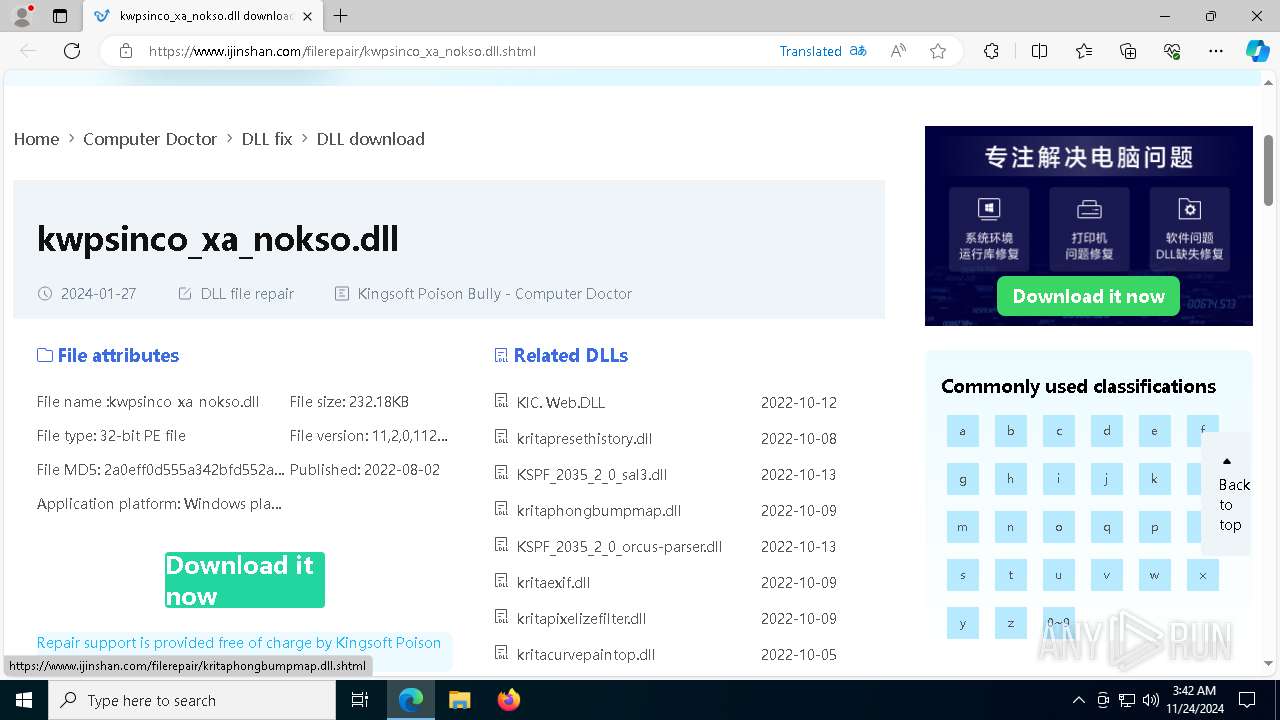
Task: Show translation options icon
Action: (858, 51)
